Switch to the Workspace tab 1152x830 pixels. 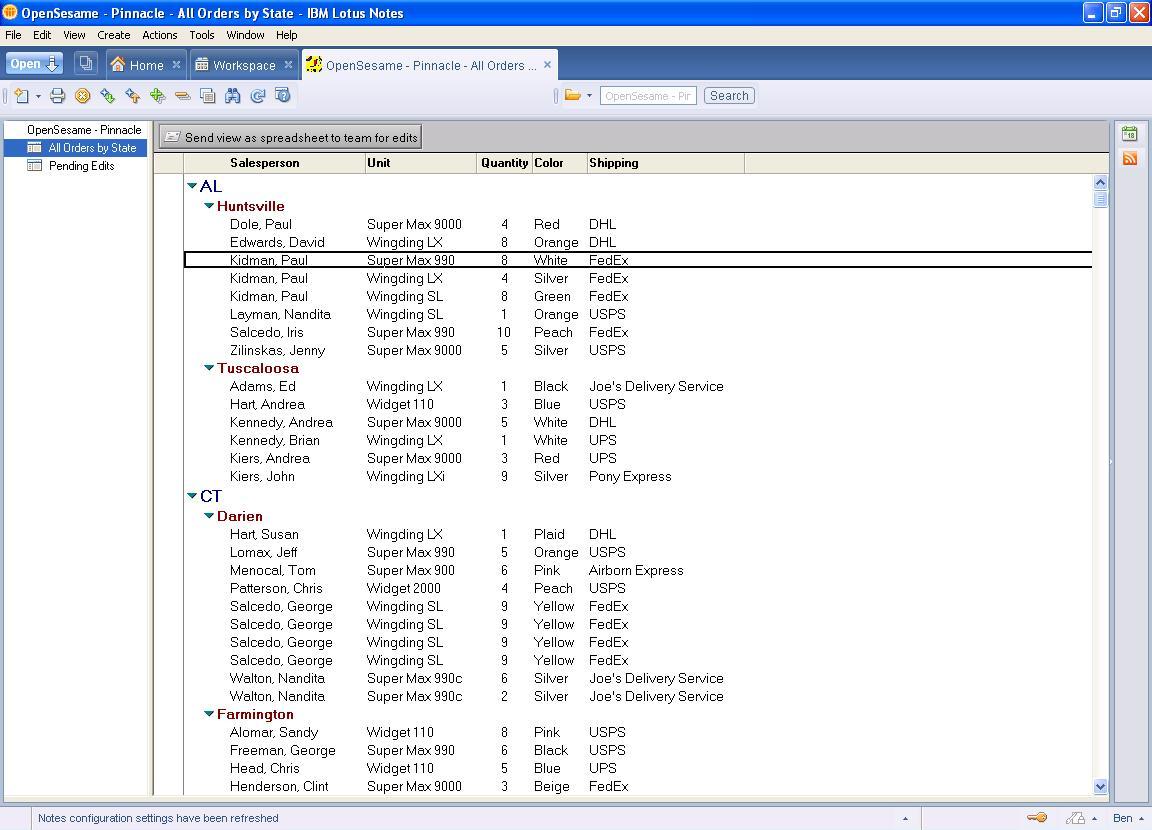pyautogui.click(x=243, y=65)
